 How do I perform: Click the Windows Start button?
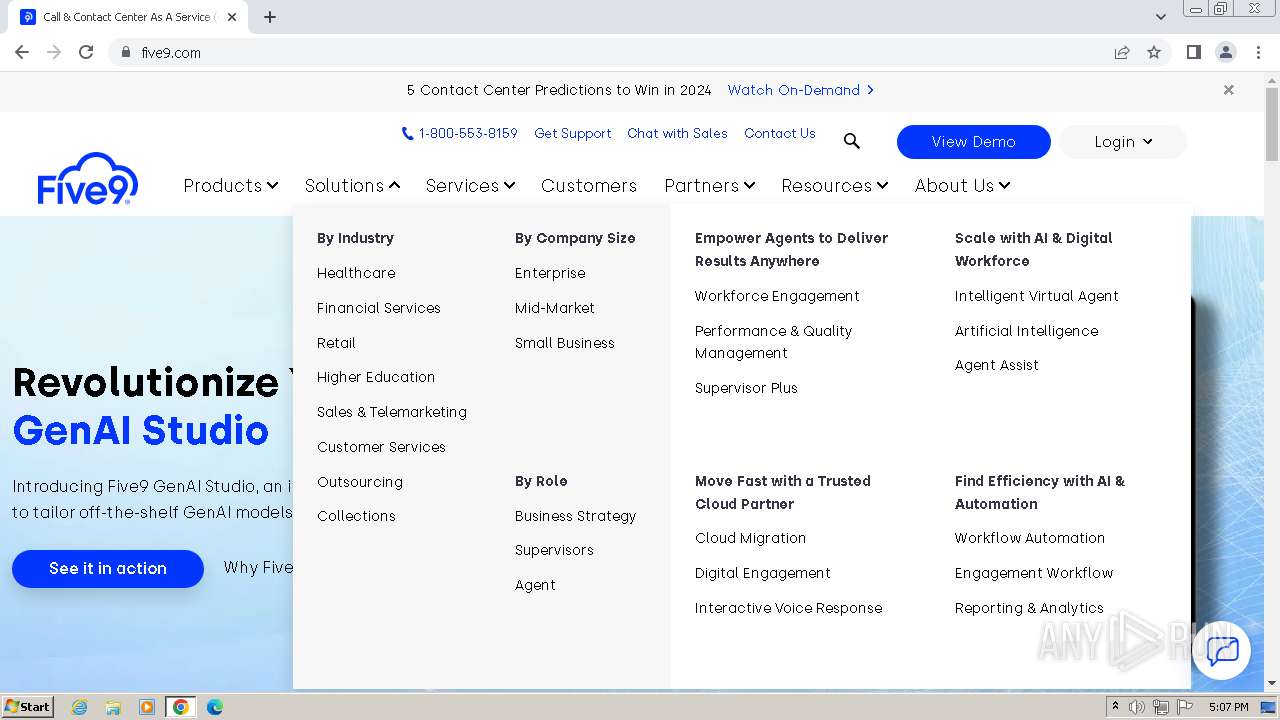(27, 707)
